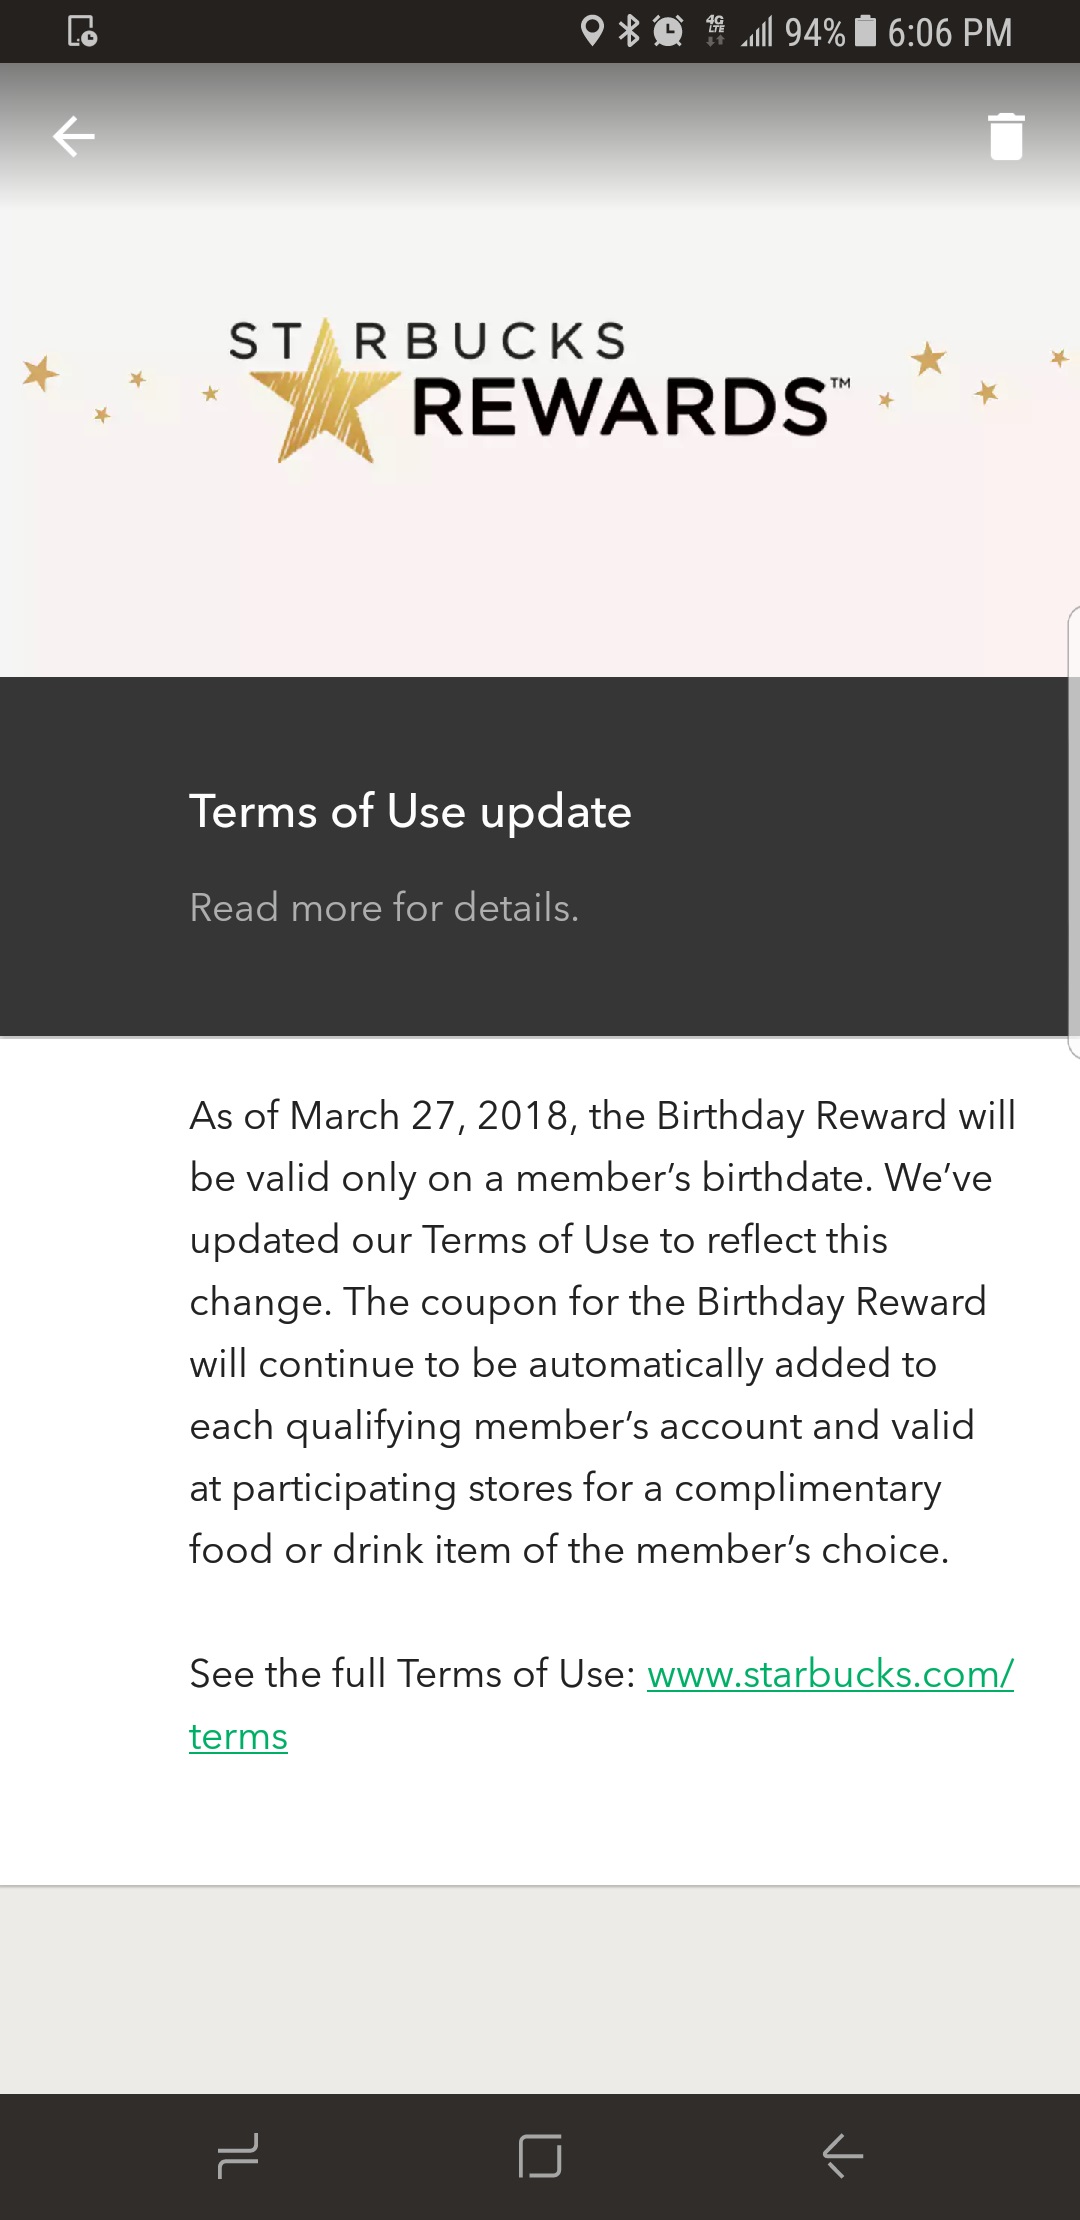Tap the battery icon in status bar
This screenshot has width=1080, height=2220.
(866, 31)
